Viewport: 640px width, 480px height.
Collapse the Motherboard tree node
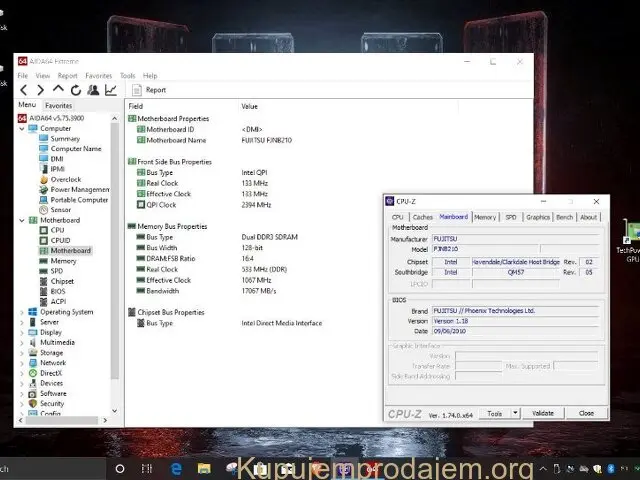22,220
